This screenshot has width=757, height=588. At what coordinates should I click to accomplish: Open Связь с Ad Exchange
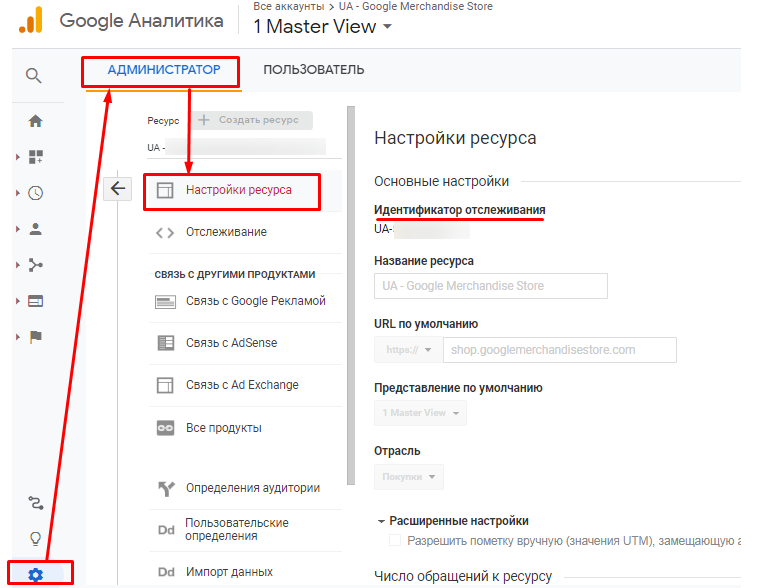point(245,385)
